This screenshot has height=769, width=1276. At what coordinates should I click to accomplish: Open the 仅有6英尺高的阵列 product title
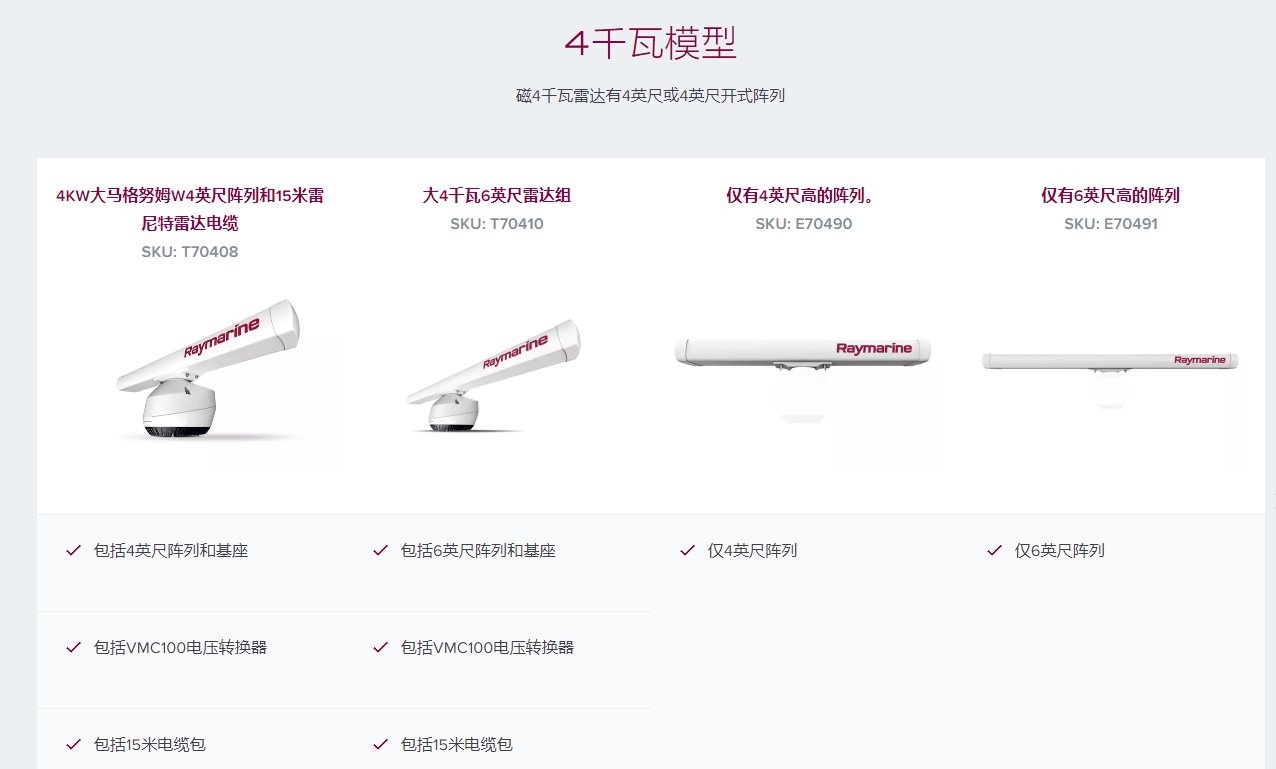(x=1111, y=195)
